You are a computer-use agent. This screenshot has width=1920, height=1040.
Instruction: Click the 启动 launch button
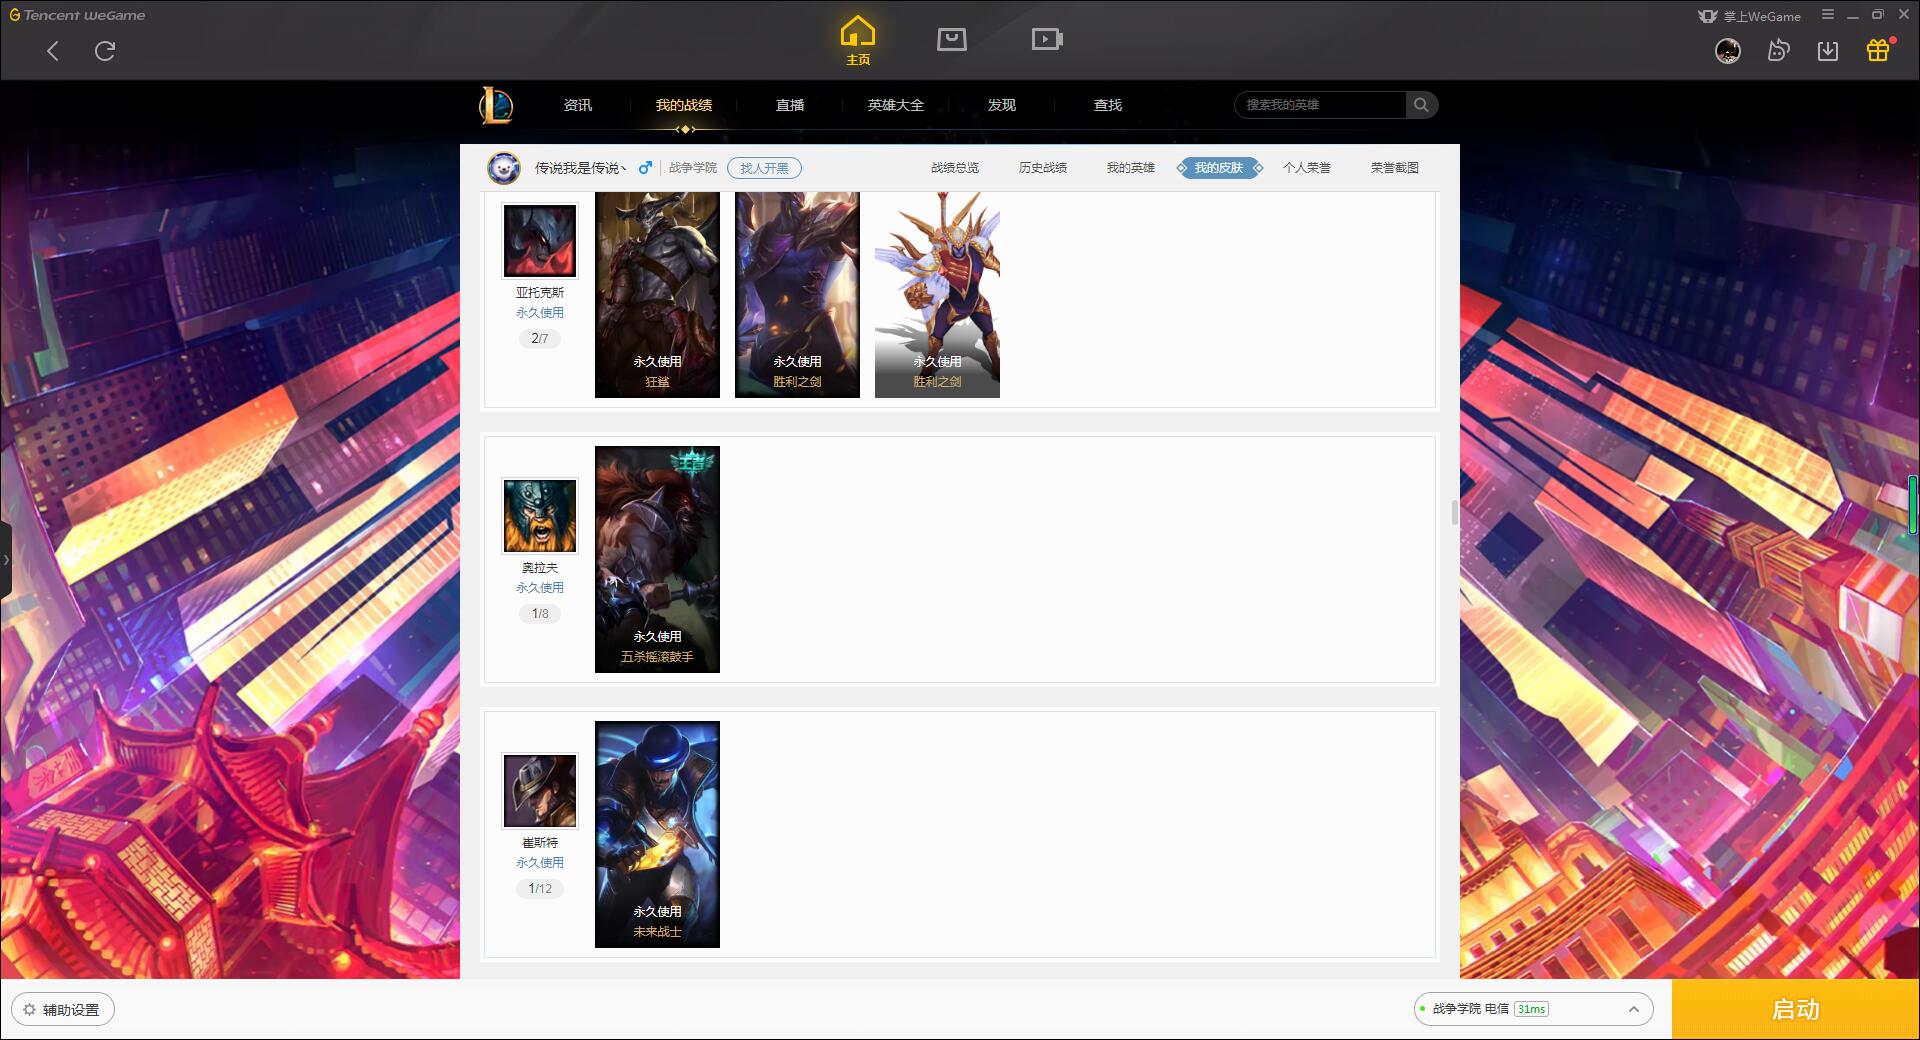click(x=1796, y=1010)
